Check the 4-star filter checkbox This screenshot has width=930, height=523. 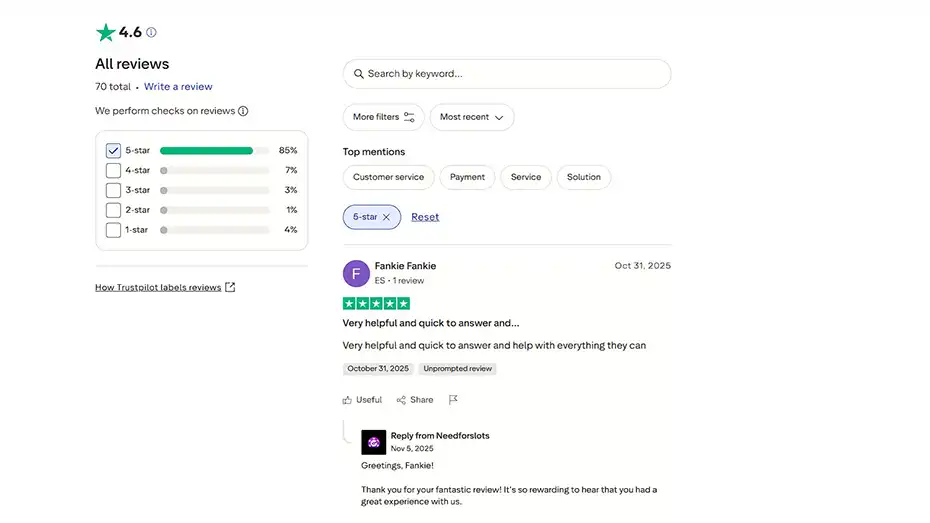[113, 171]
